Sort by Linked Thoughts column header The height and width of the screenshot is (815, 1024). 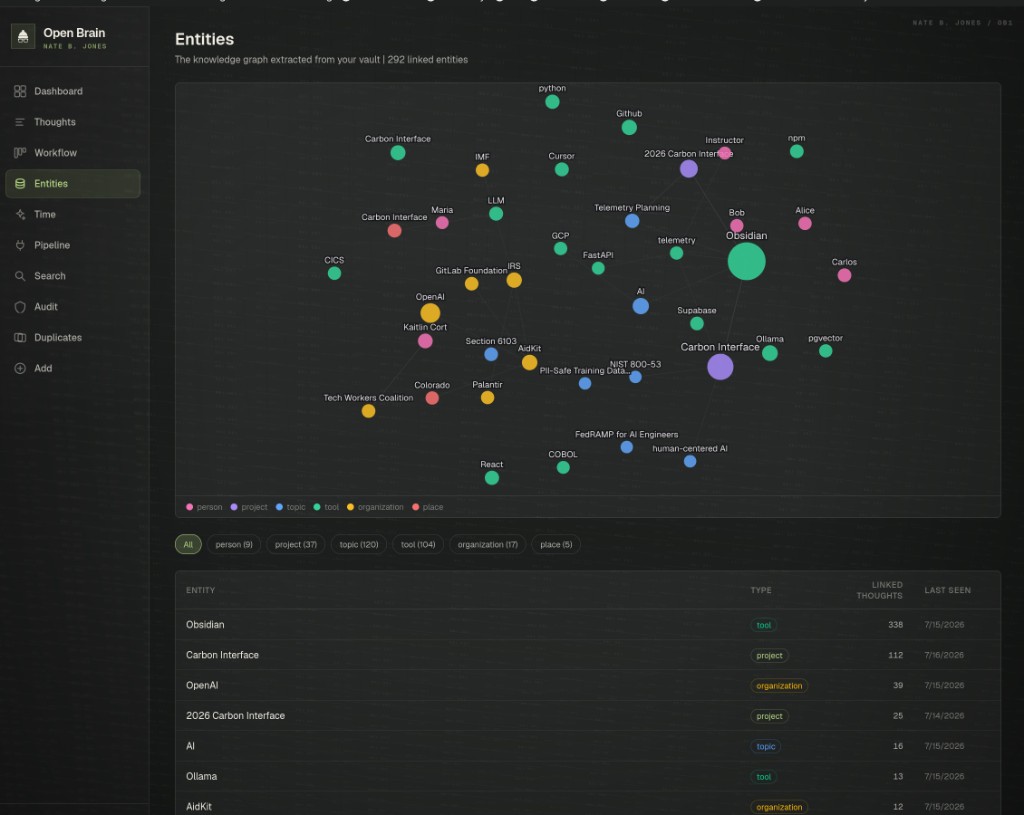coord(880,590)
